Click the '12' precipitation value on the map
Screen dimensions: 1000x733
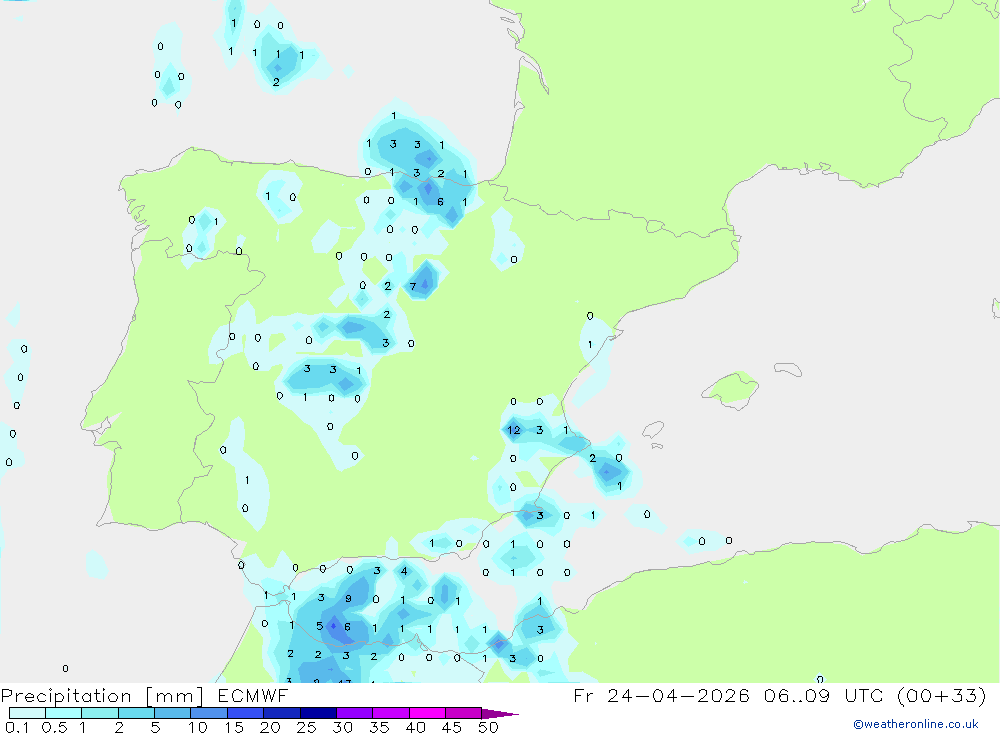(513, 431)
